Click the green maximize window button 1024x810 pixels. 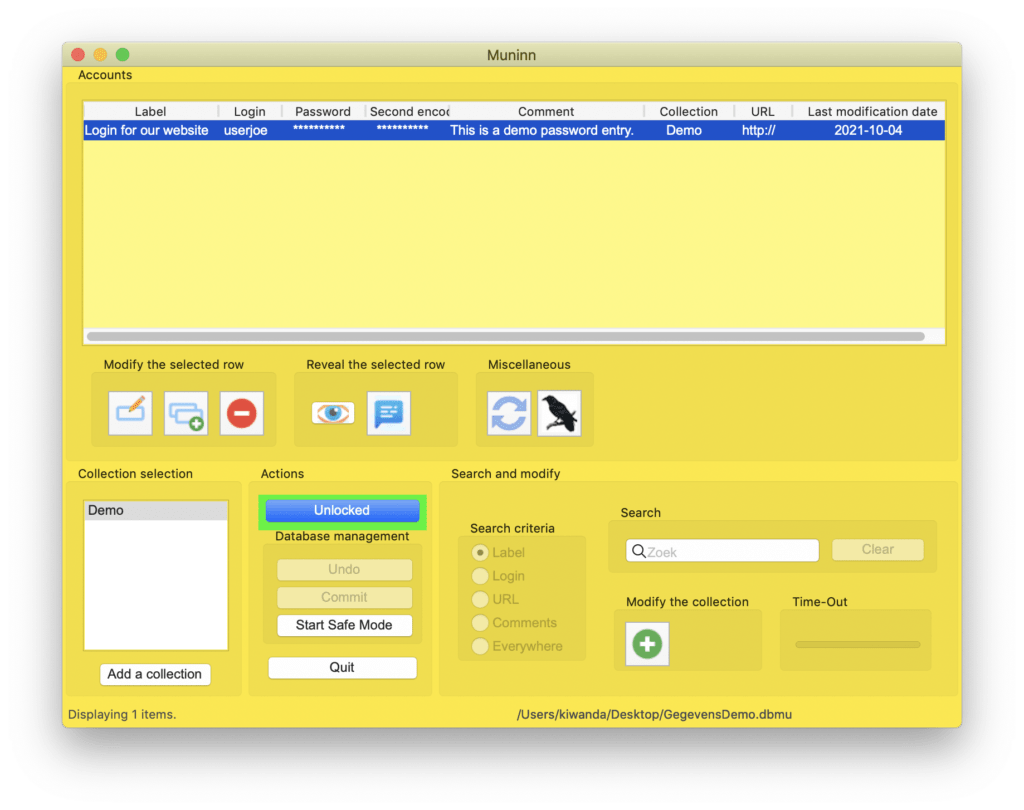pyautogui.click(x=122, y=55)
